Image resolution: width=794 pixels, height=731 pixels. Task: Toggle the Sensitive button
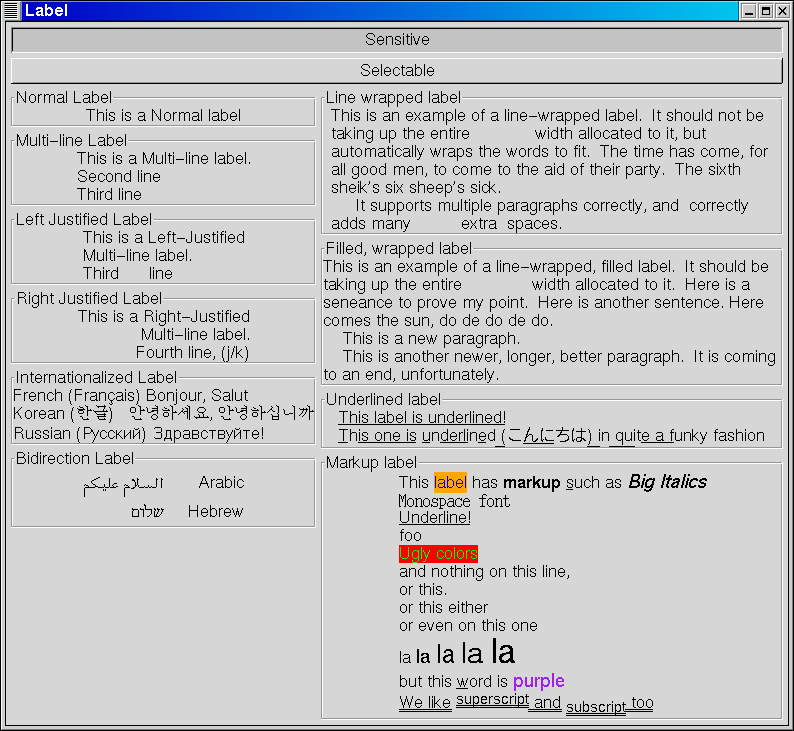coord(397,40)
